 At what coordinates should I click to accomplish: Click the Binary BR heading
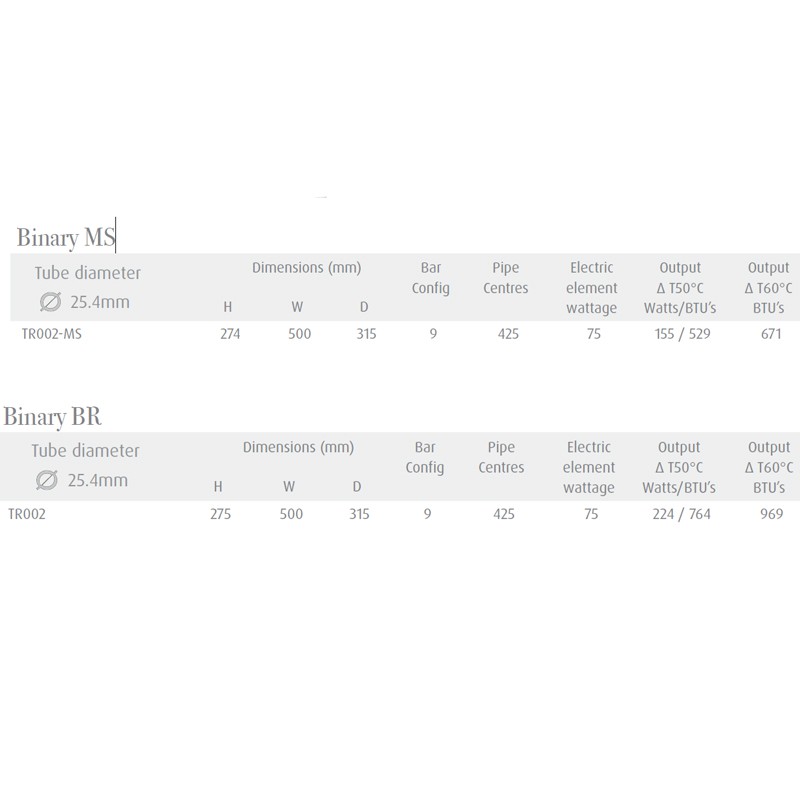coord(53,416)
